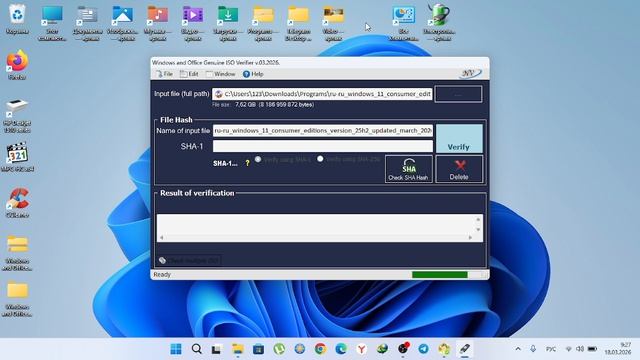Open the Help menu
This screenshot has width=640, height=360.
[x=253, y=74]
